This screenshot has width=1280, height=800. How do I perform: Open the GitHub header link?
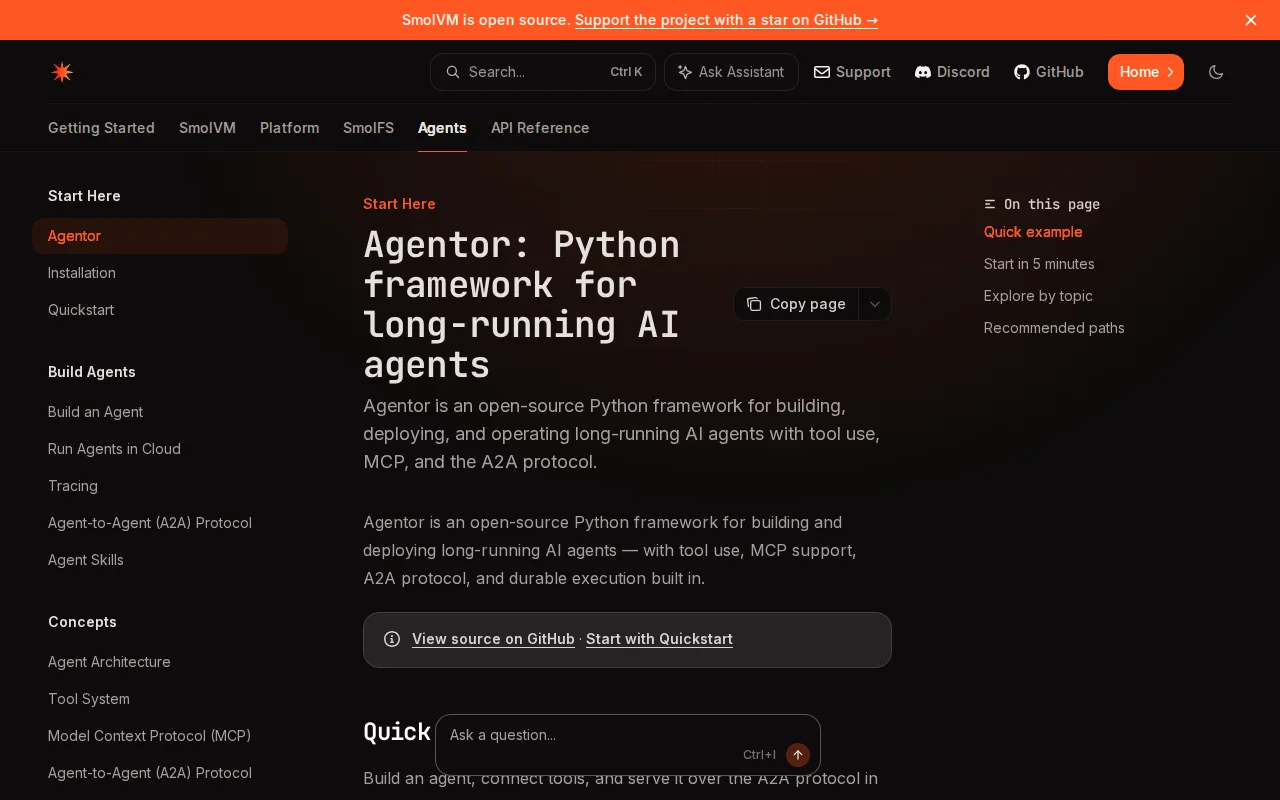click(1049, 72)
